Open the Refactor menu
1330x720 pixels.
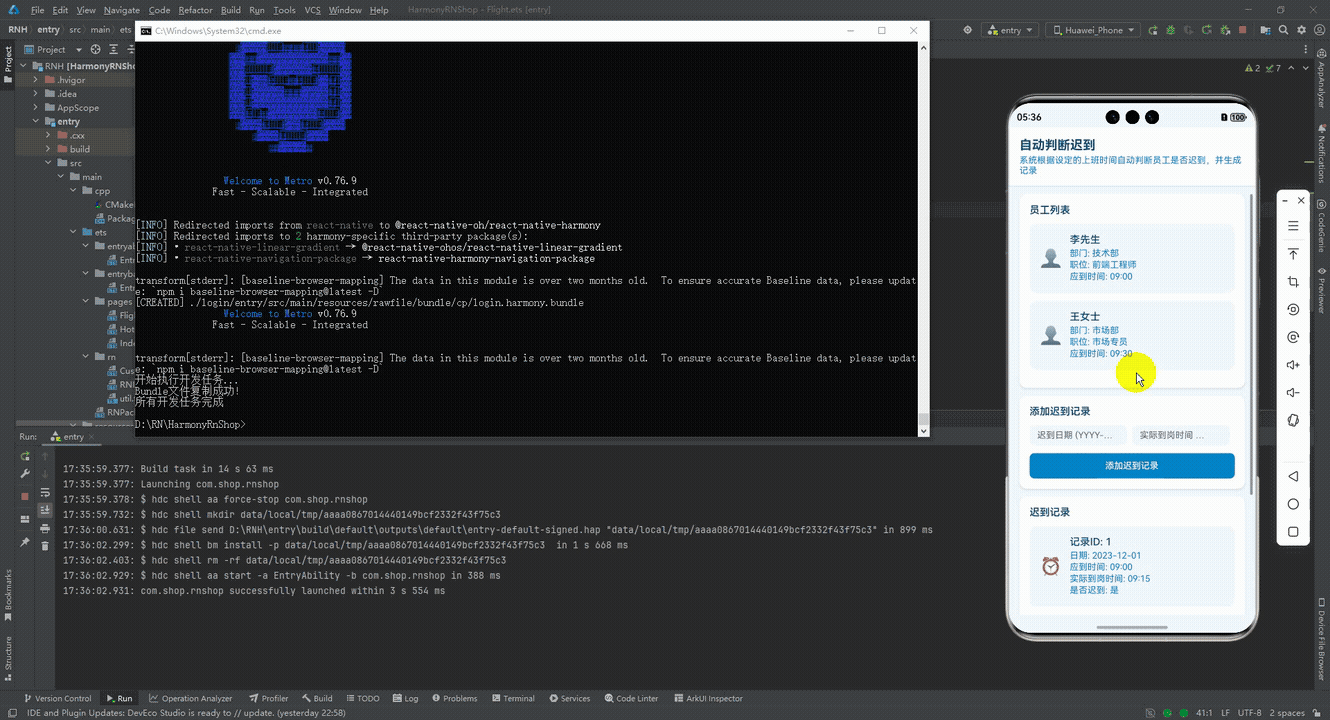[x=195, y=10]
